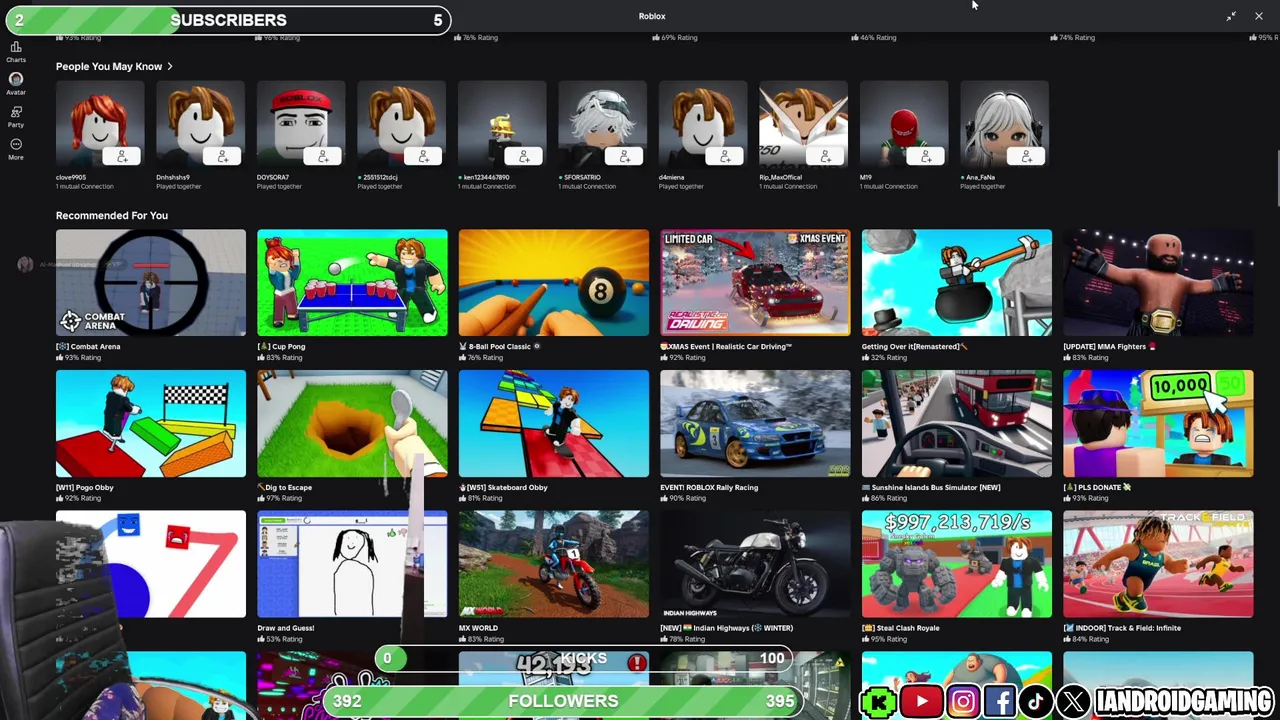Expand People You May Know chevron

(x=170, y=67)
